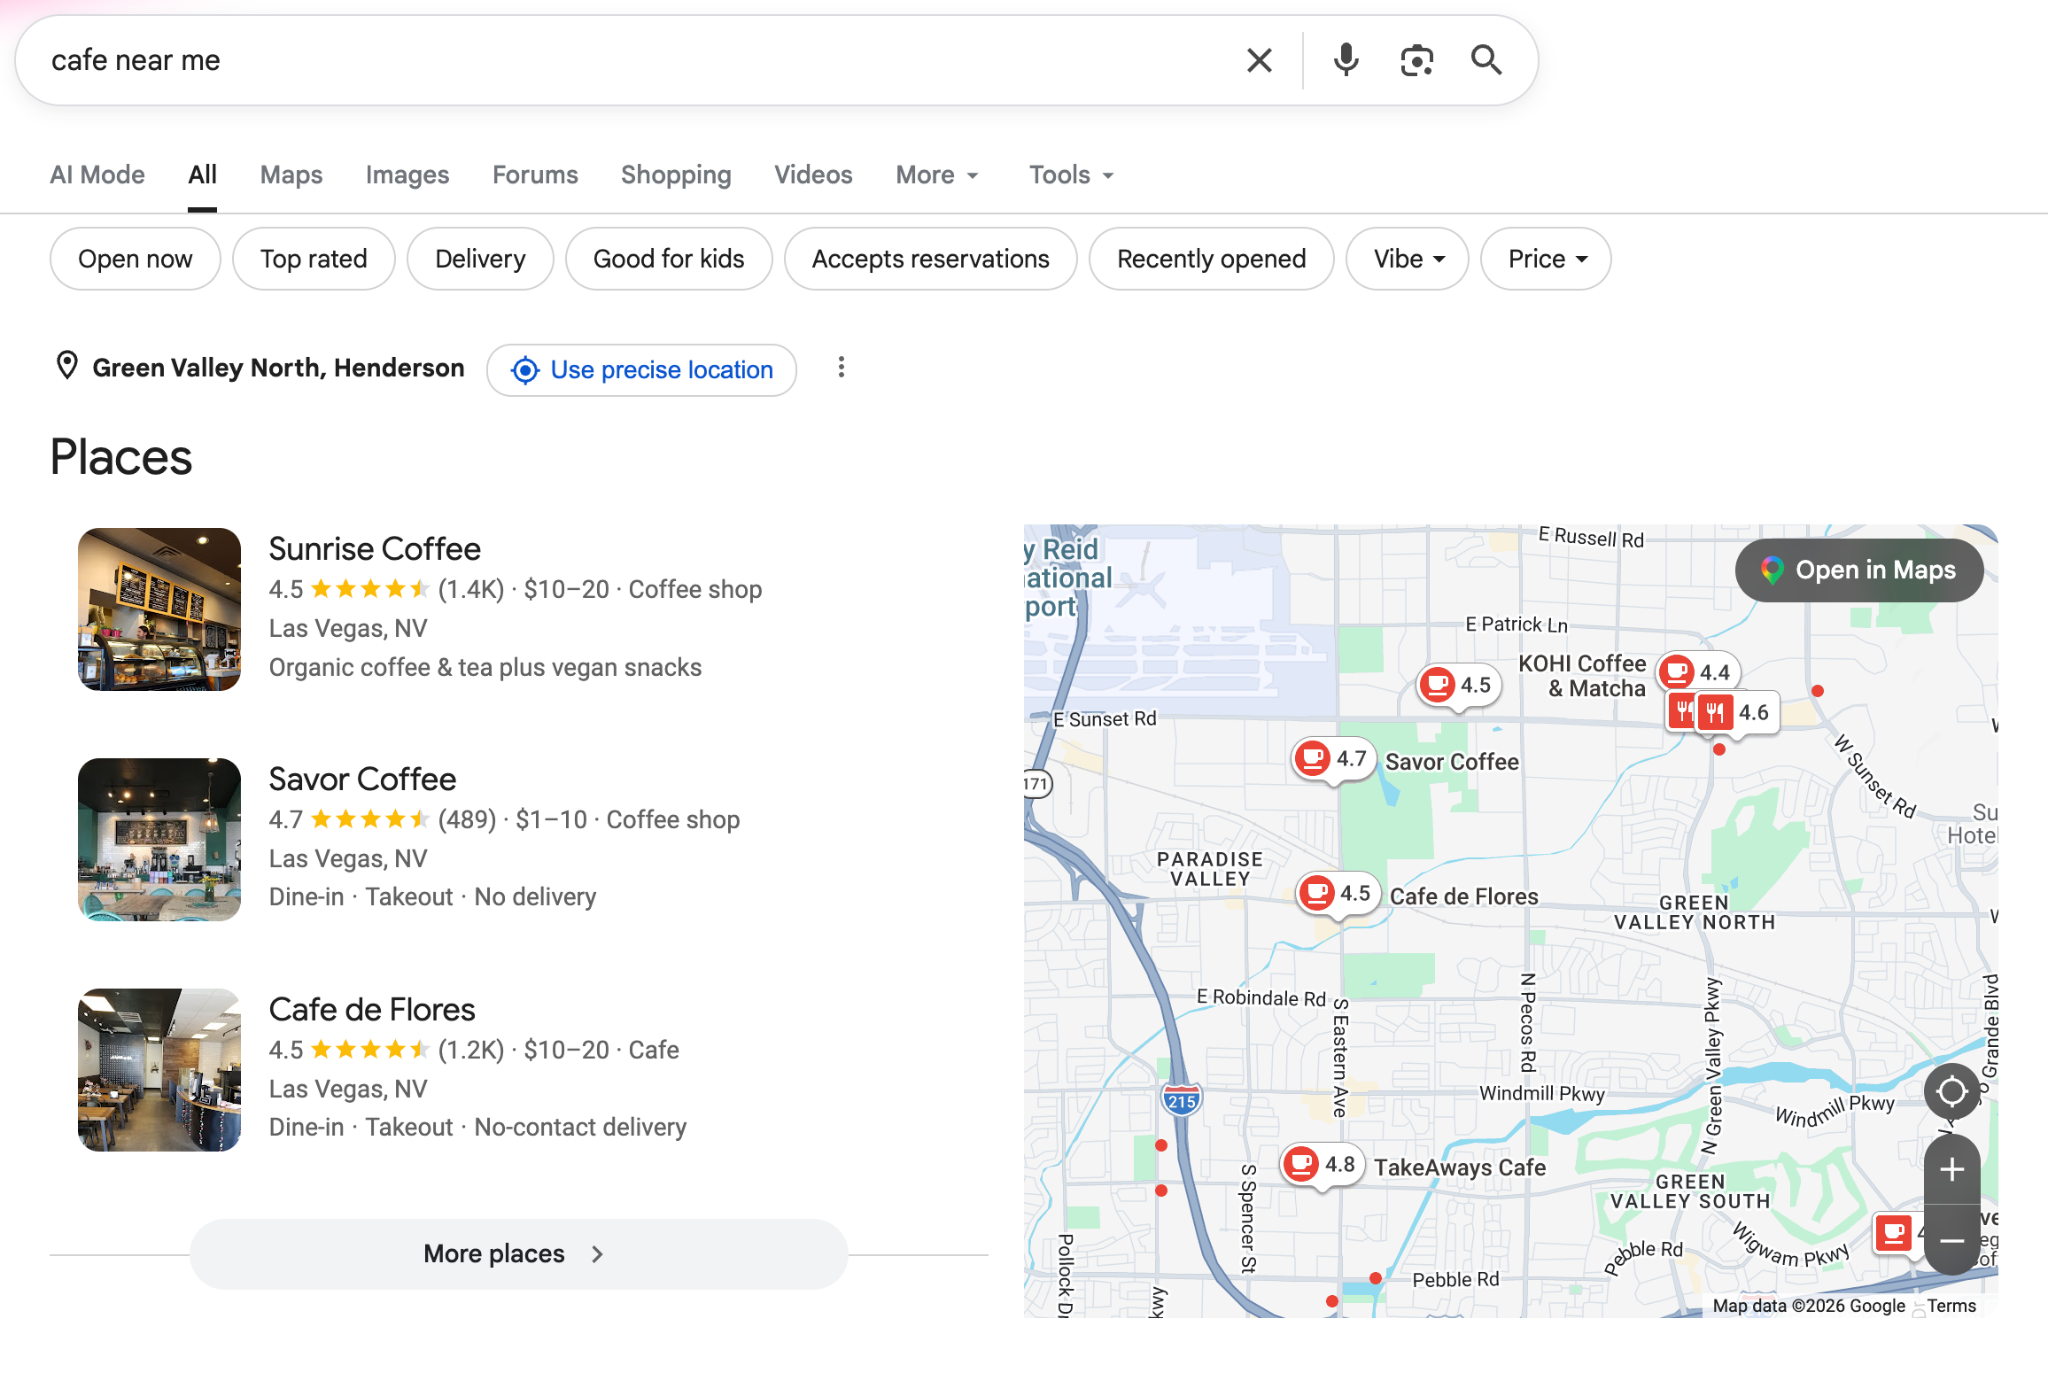
Task: Open the Cafe de Flores listing title
Action: coord(372,1009)
